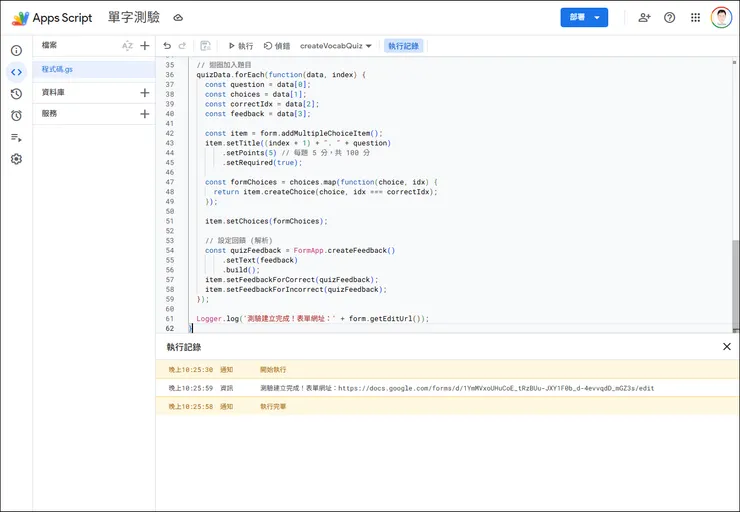This screenshot has height=512, width=740.
Task: Click the 檔案 files header
Action: click(49, 45)
